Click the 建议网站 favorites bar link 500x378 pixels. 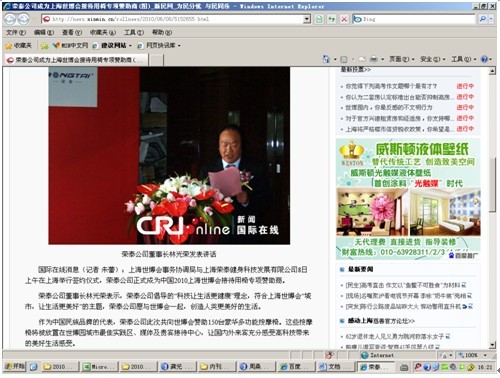click(x=113, y=45)
